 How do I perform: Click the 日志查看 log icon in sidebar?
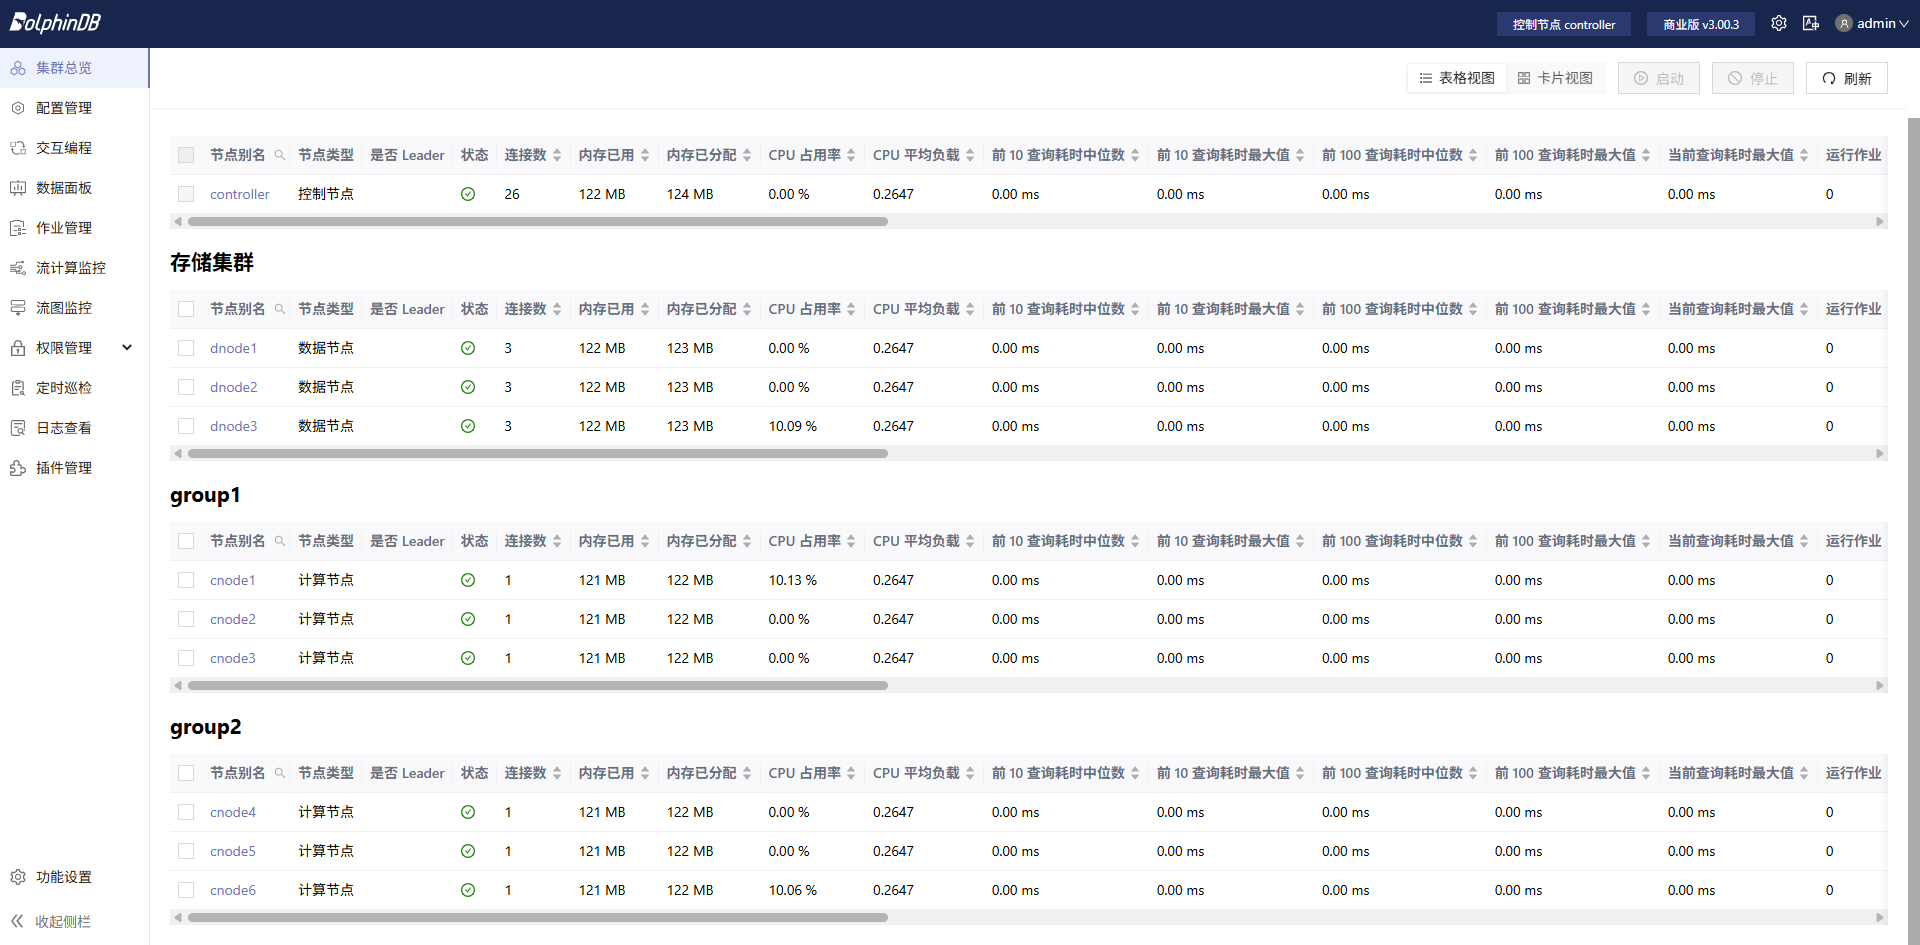click(x=18, y=428)
